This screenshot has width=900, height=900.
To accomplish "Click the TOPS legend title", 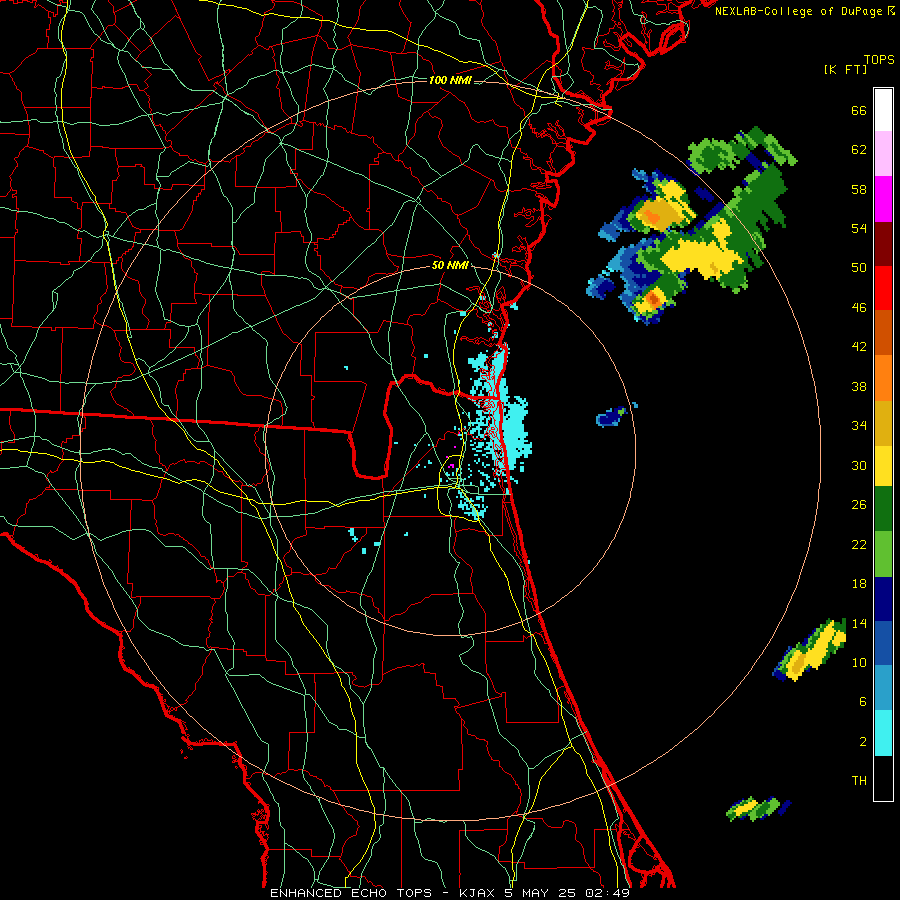I will point(879,60).
